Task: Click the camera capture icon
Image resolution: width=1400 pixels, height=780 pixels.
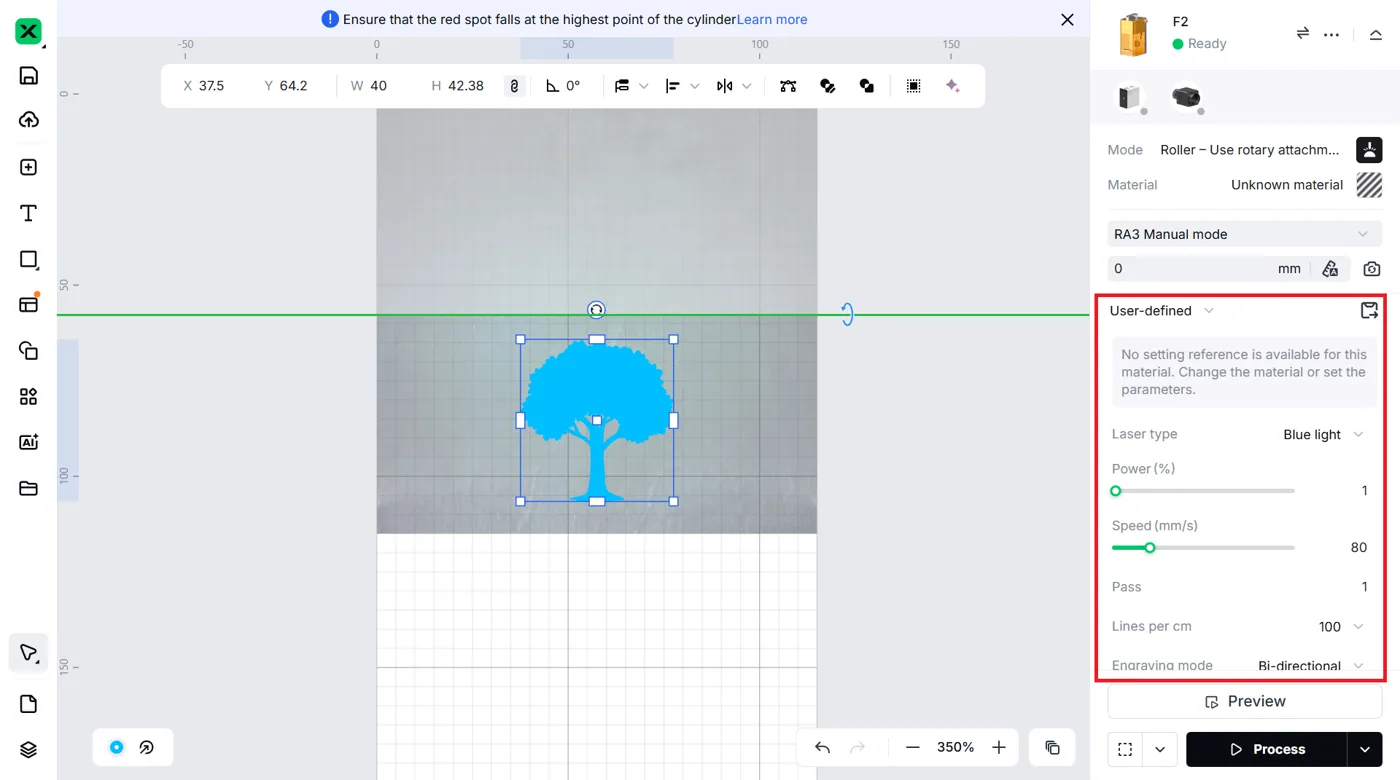Action: 1372,269
